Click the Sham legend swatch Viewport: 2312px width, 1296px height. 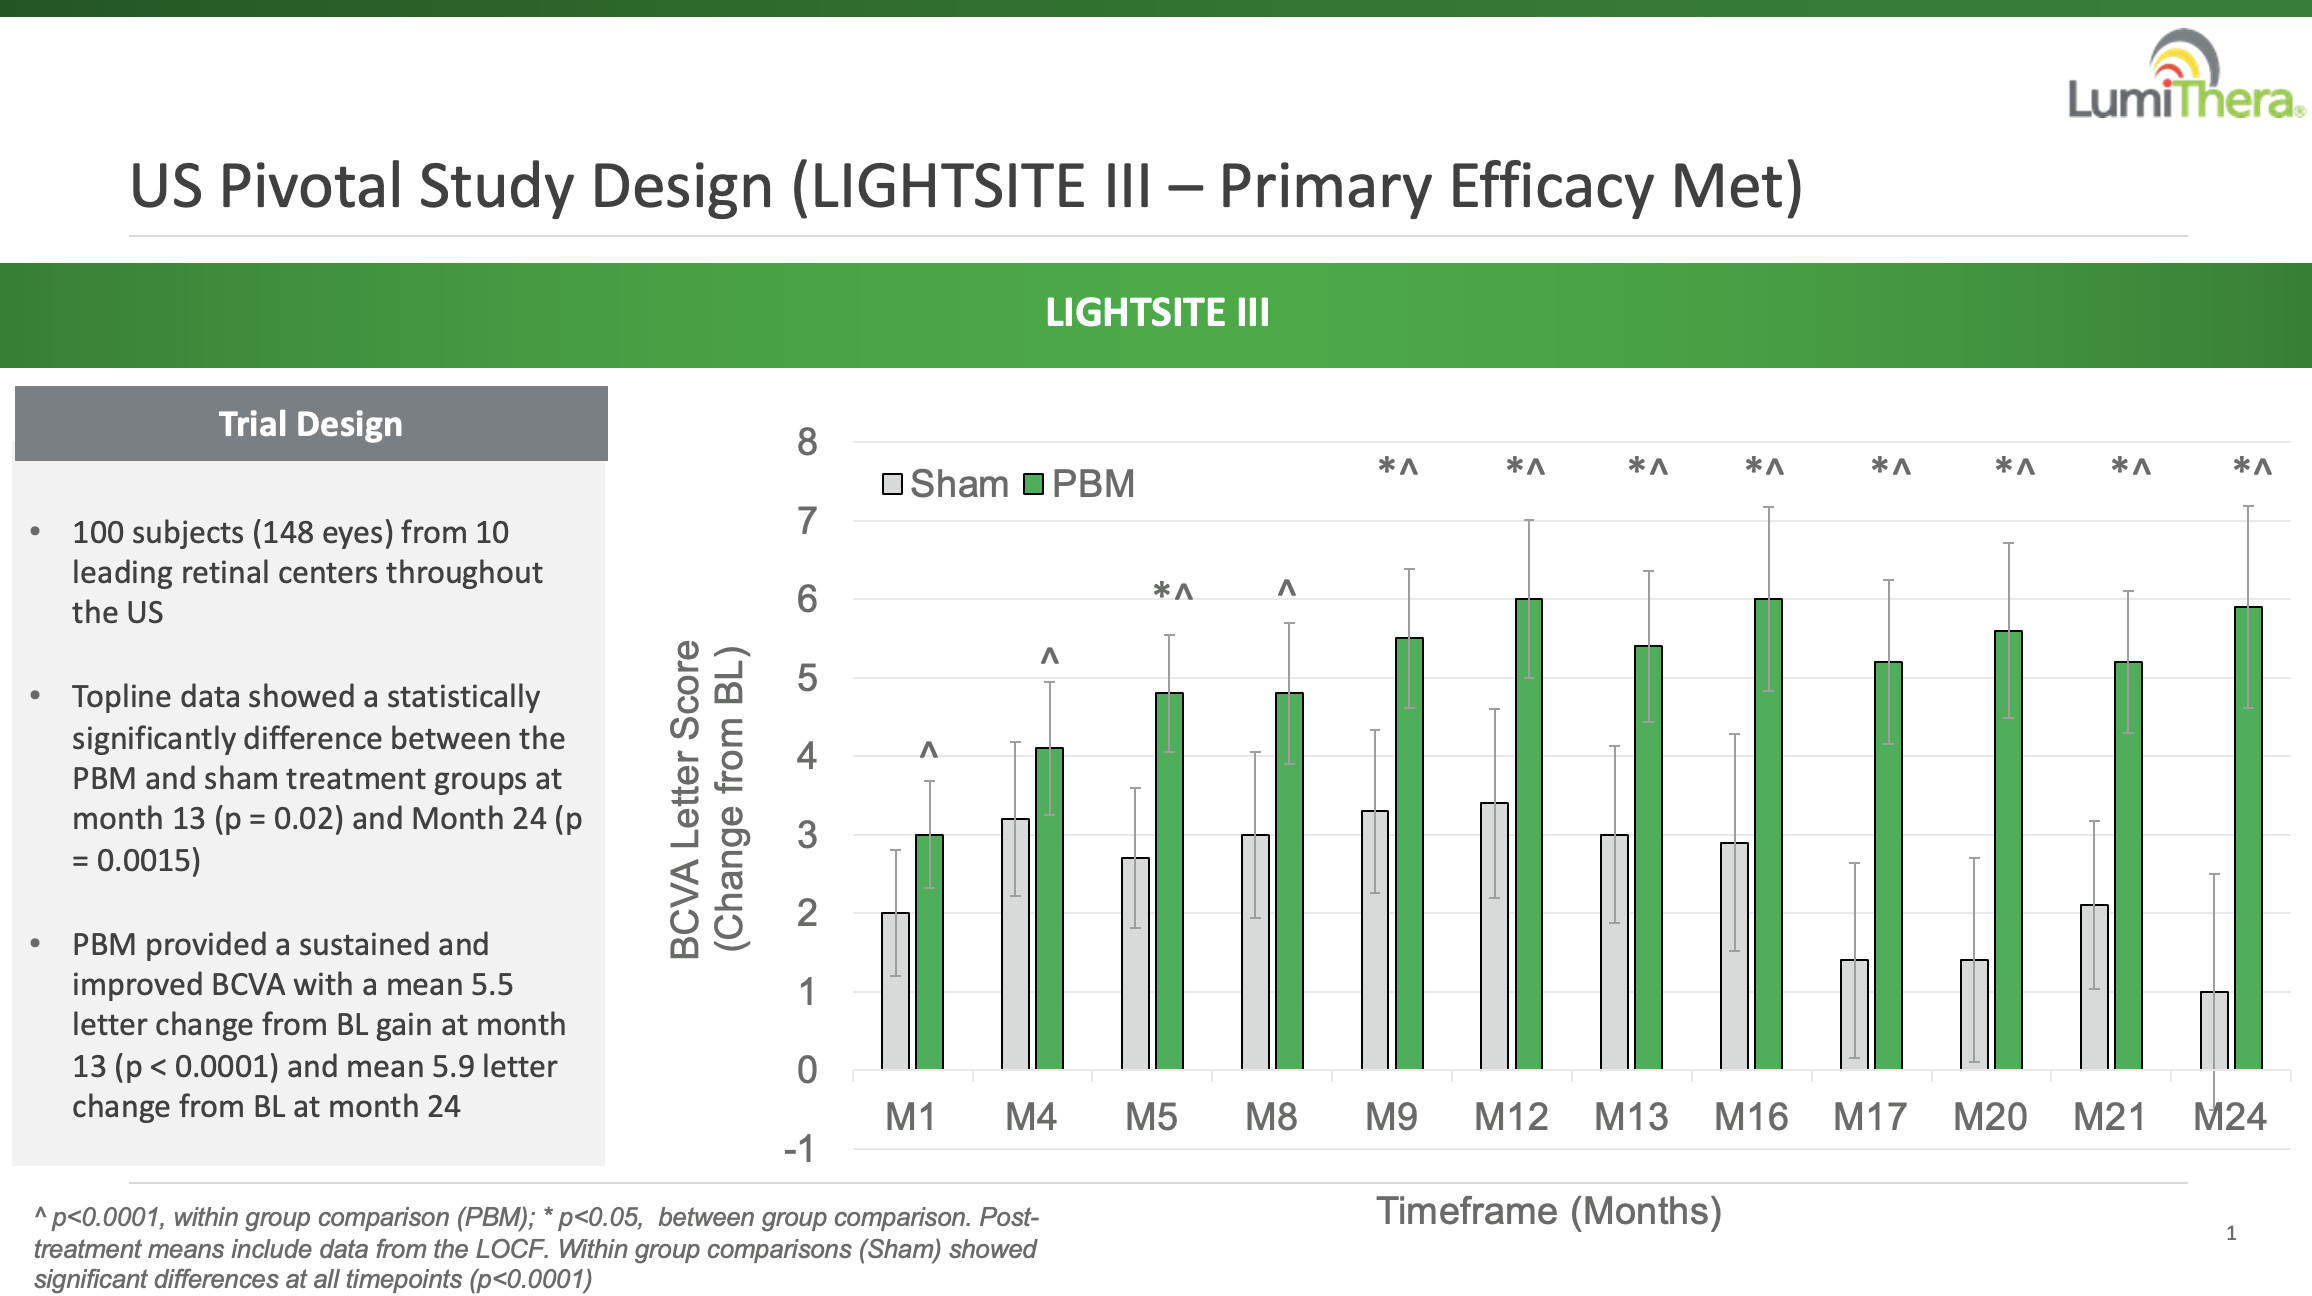[892, 485]
